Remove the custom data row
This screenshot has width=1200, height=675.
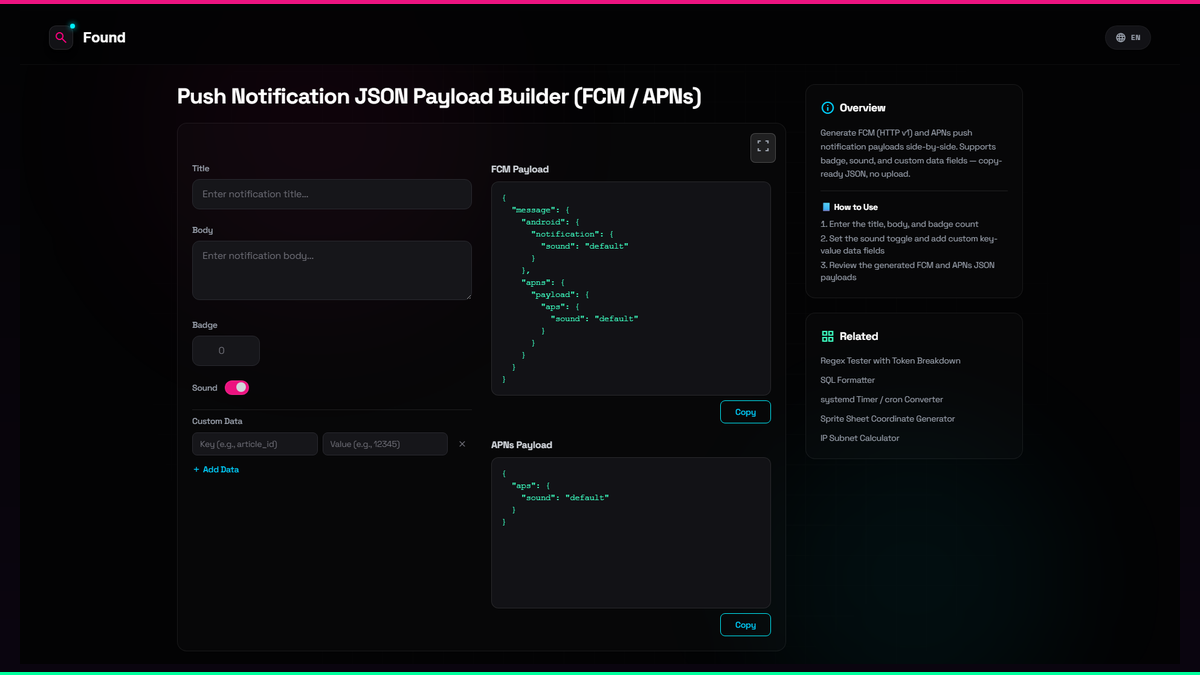tap(462, 444)
